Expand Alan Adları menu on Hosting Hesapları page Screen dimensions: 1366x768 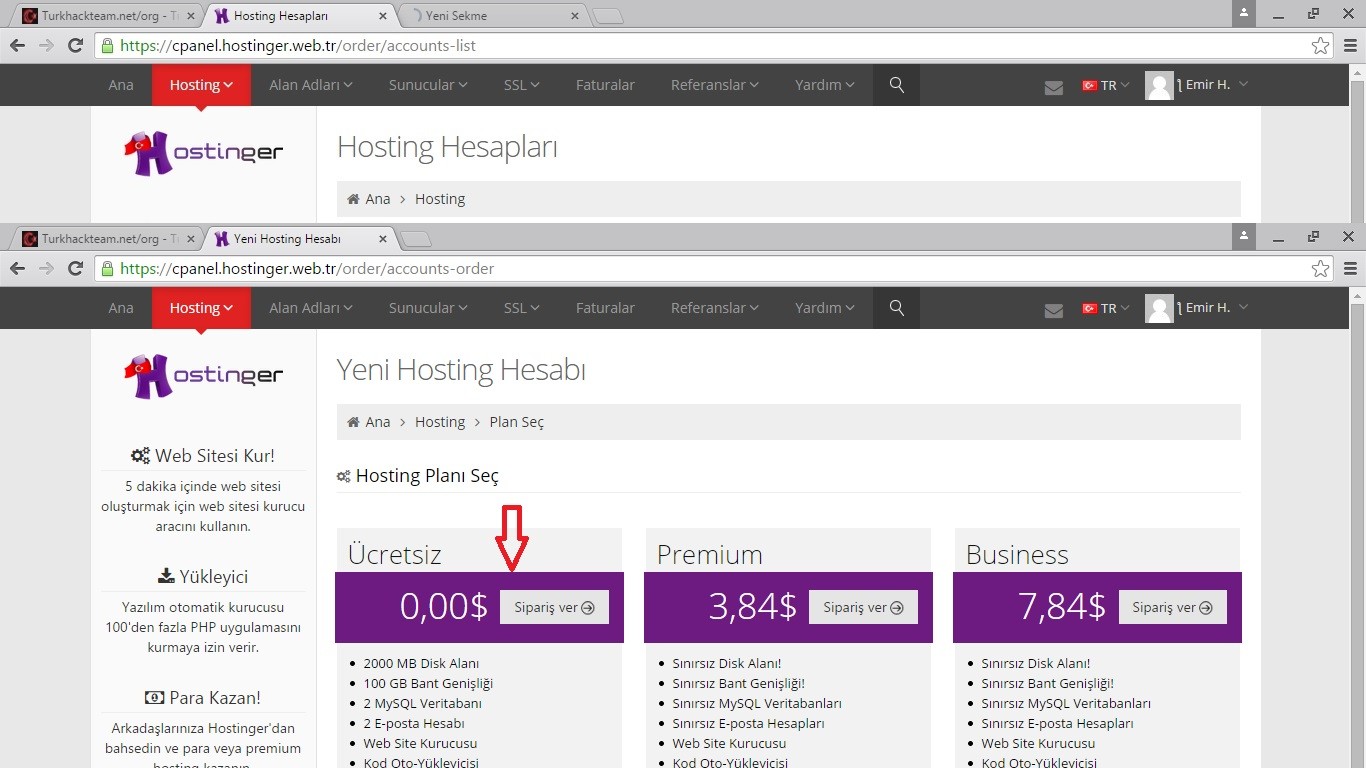(x=310, y=85)
